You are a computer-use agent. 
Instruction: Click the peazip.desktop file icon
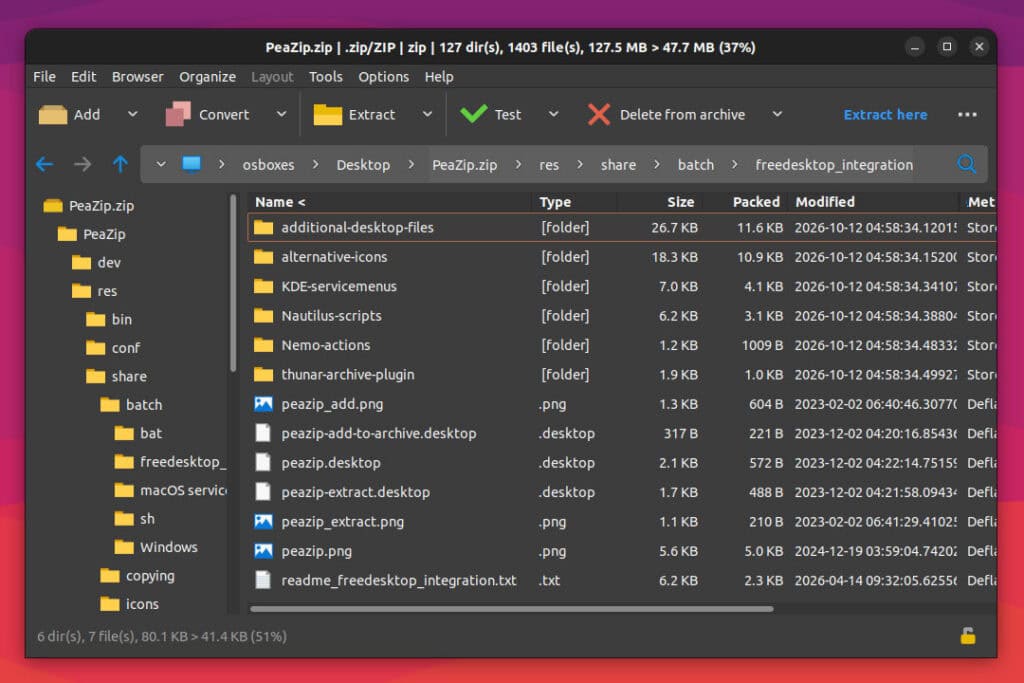click(x=263, y=462)
